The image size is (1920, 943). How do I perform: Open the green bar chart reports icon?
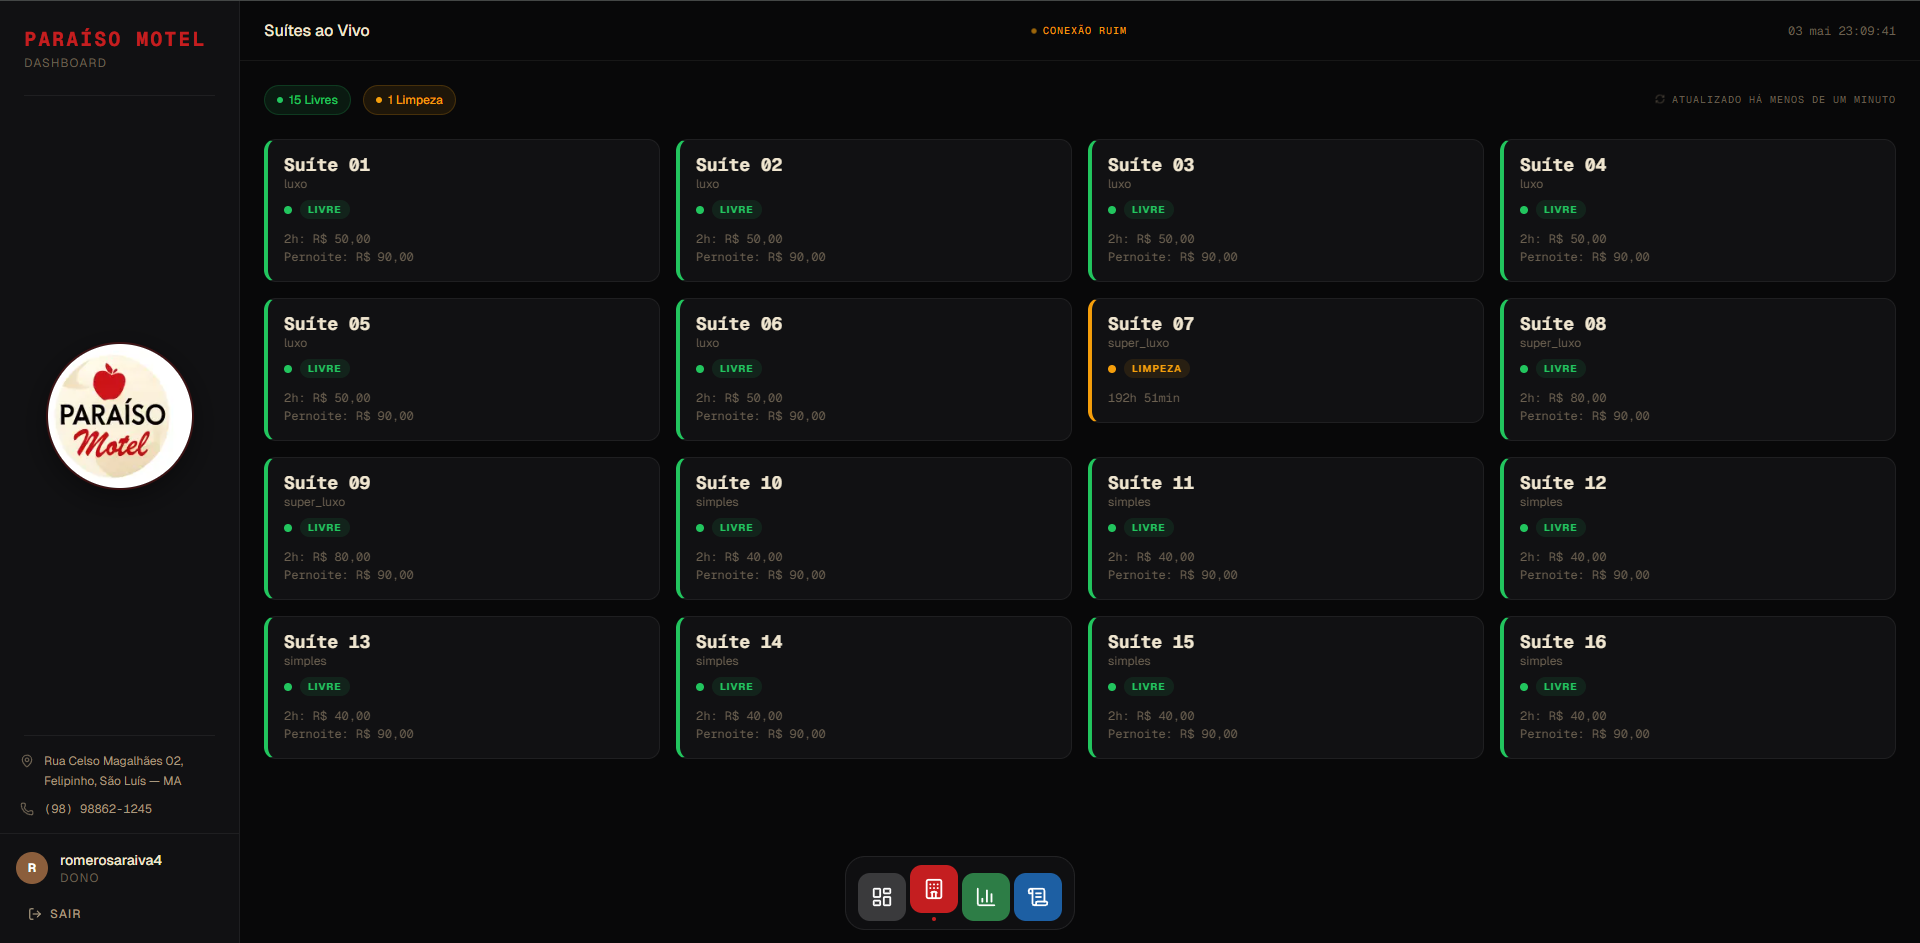coord(985,897)
